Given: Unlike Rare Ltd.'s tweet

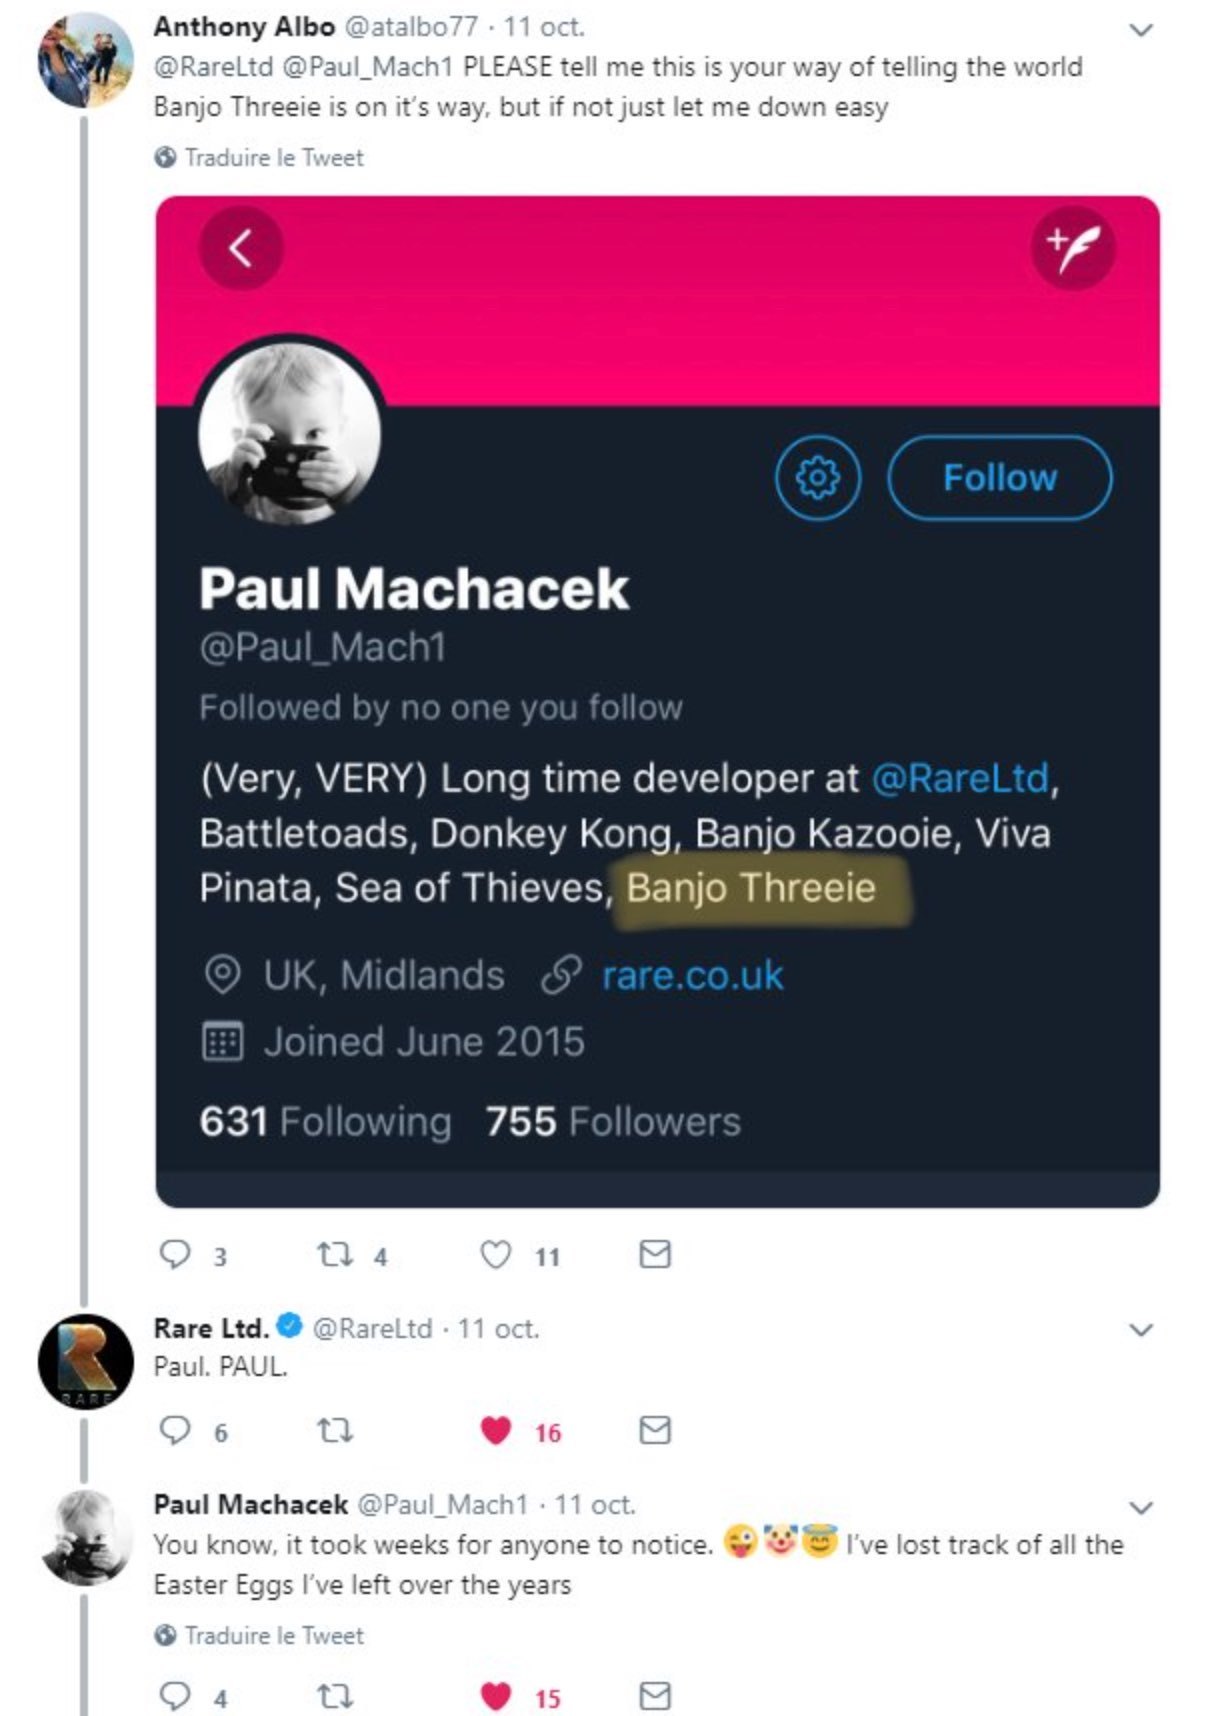Looking at the screenshot, I should (x=496, y=1431).
